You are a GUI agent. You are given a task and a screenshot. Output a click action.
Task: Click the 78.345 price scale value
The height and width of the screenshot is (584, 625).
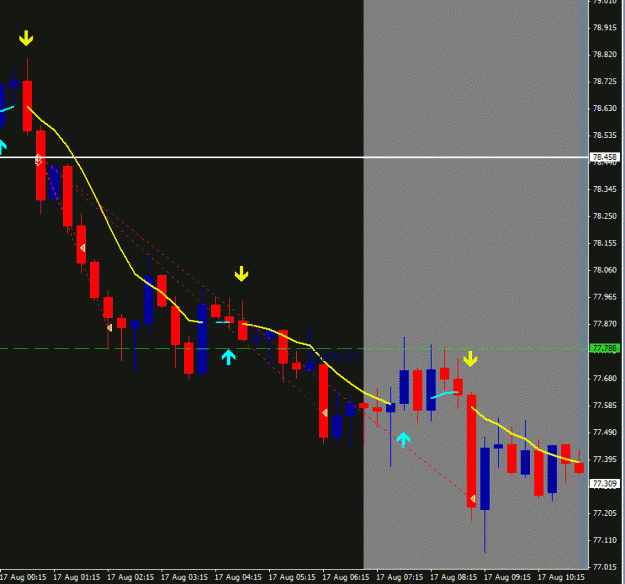point(605,189)
